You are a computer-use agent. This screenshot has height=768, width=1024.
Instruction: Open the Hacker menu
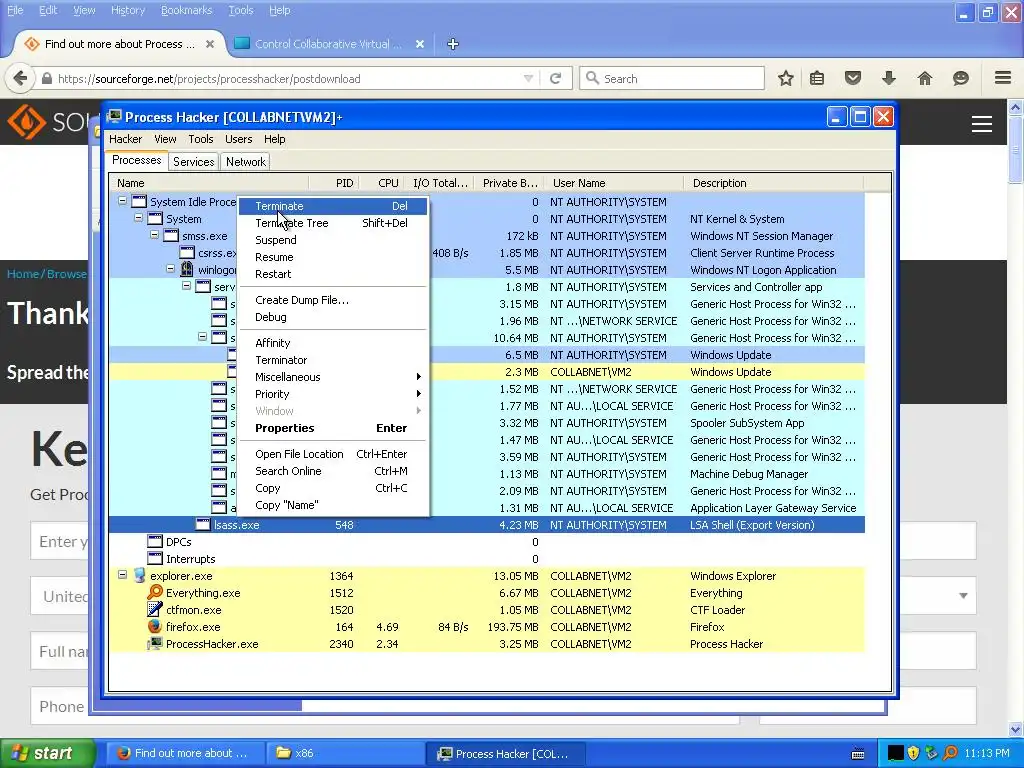pos(125,139)
